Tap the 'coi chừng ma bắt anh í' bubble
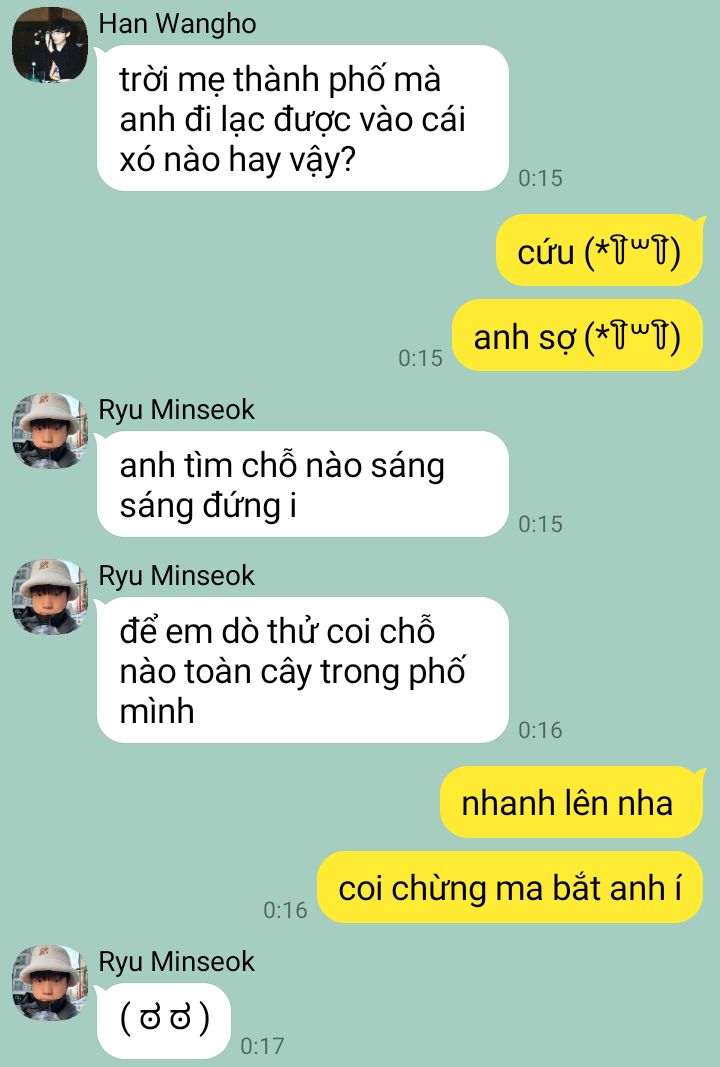The height and width of the screenshot is (1067, 720). pos(510,887)
